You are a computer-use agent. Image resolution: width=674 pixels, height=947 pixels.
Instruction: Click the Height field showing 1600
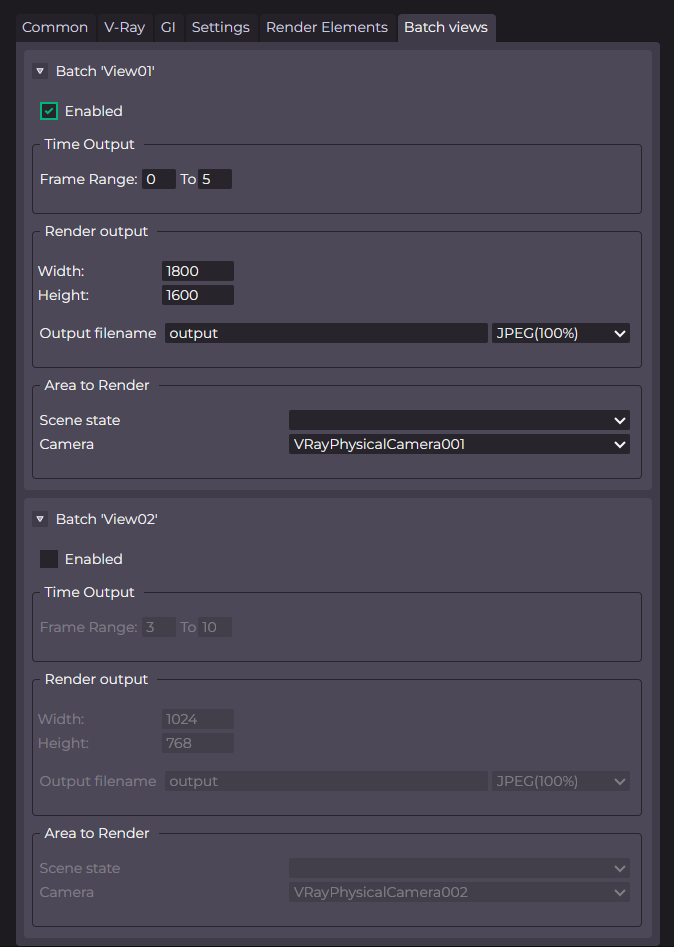coord(197,295)
